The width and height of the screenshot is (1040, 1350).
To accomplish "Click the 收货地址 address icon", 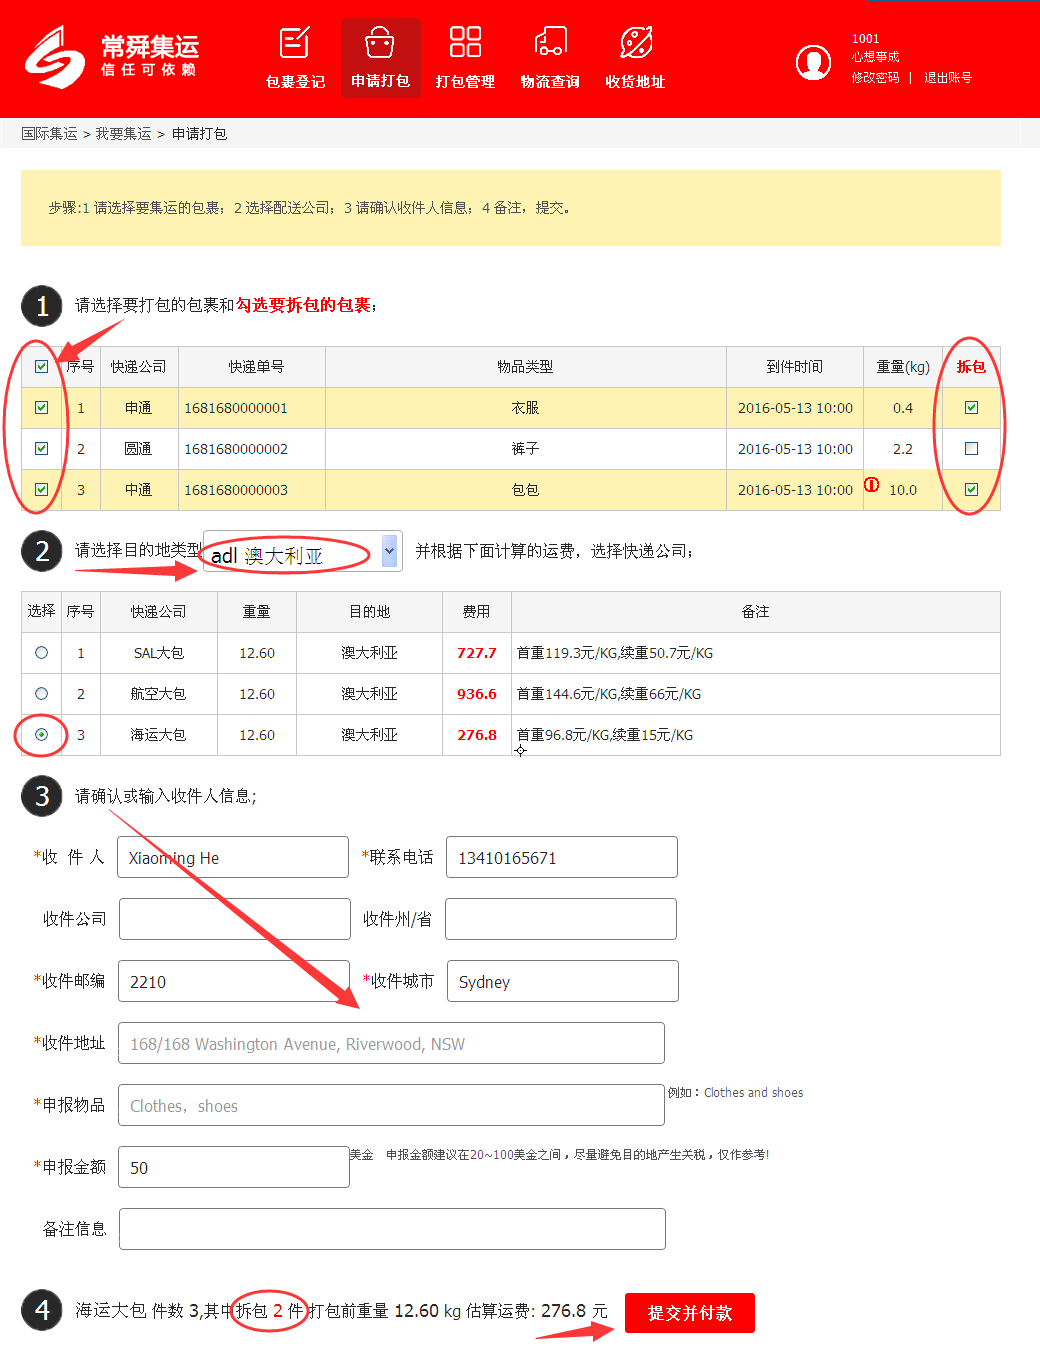I will coord(635,43).
